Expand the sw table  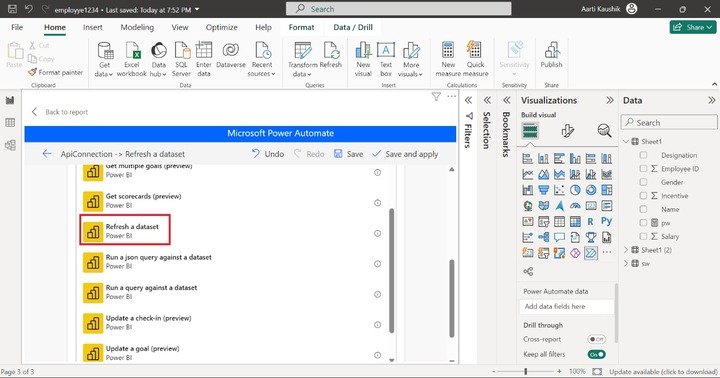(x=626, y=264)
